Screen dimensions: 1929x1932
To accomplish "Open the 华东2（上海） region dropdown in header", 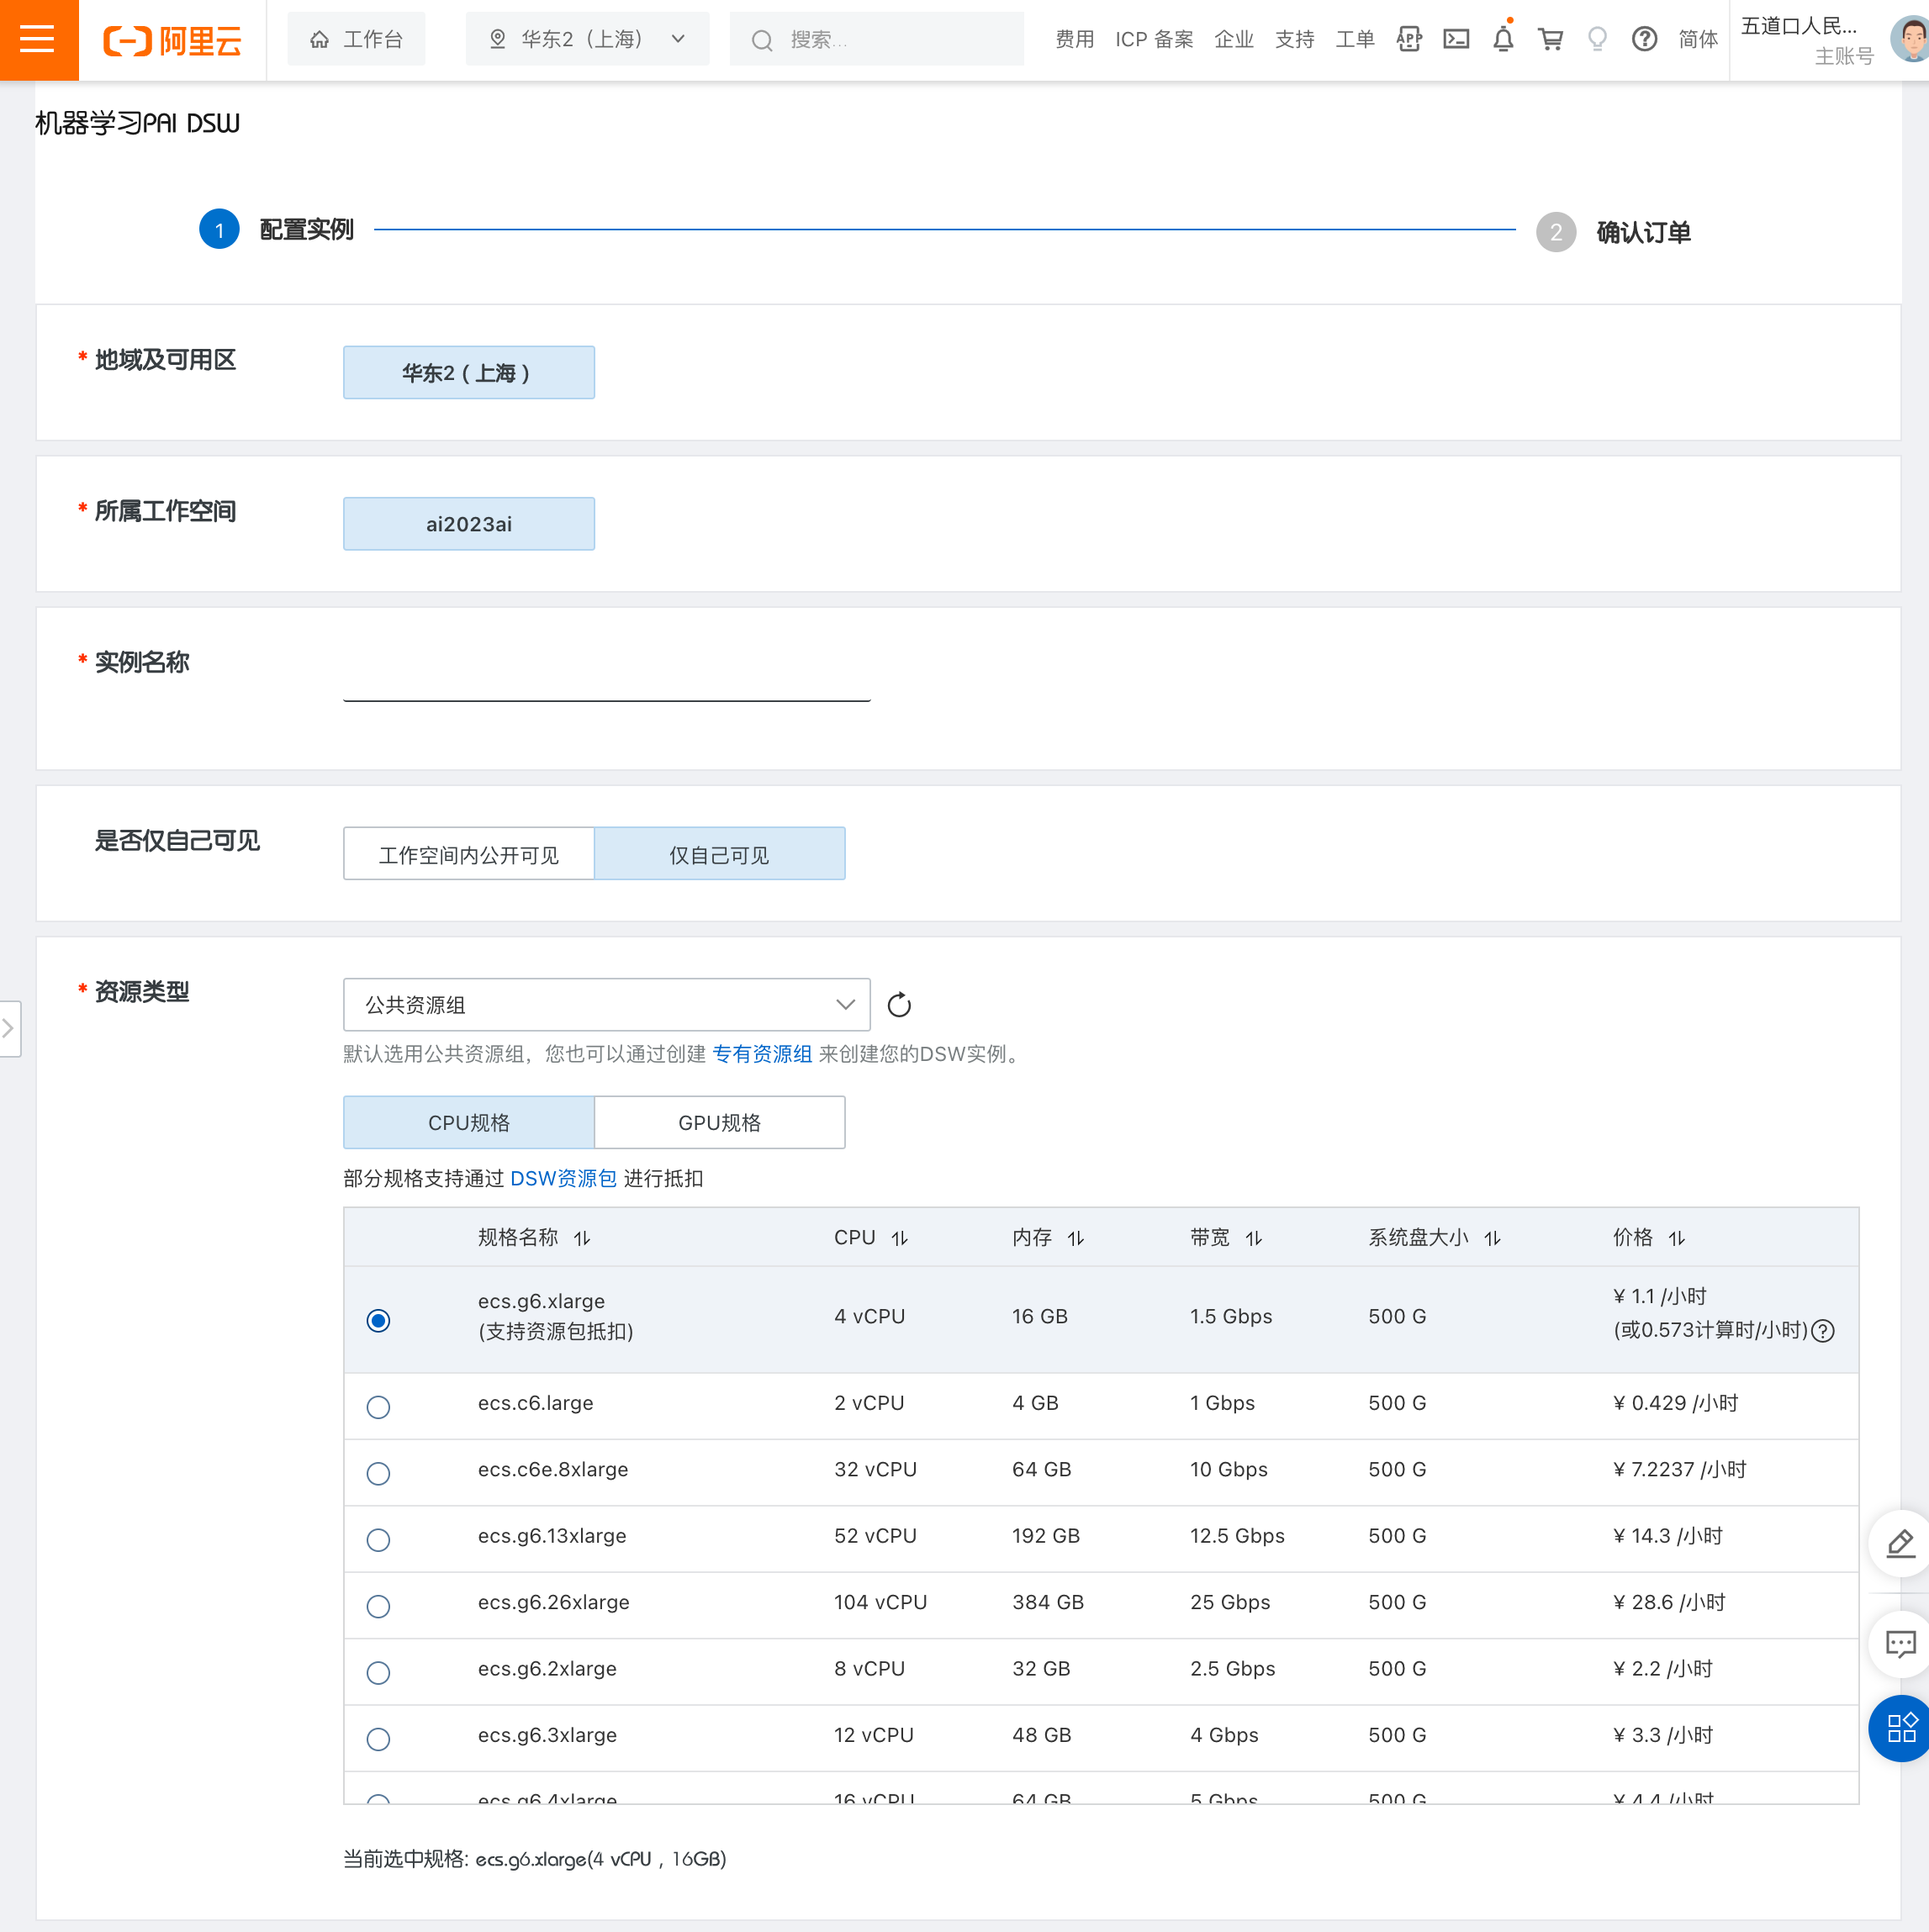I will pyautogui.click(x=588, y=39).
